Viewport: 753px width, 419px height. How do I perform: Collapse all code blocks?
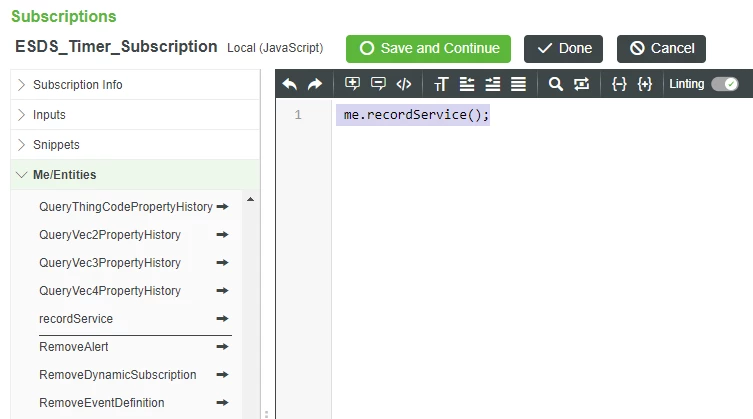pos(619,84)
